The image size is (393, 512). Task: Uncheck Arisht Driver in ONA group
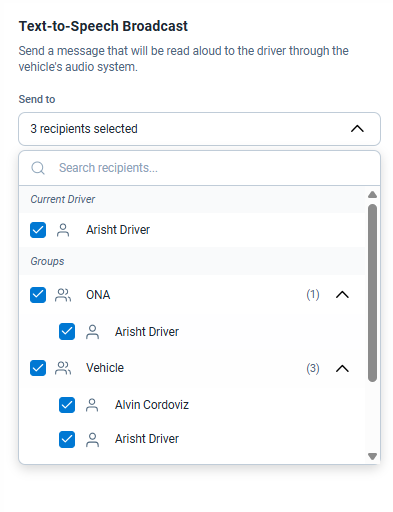pos(67,332)
